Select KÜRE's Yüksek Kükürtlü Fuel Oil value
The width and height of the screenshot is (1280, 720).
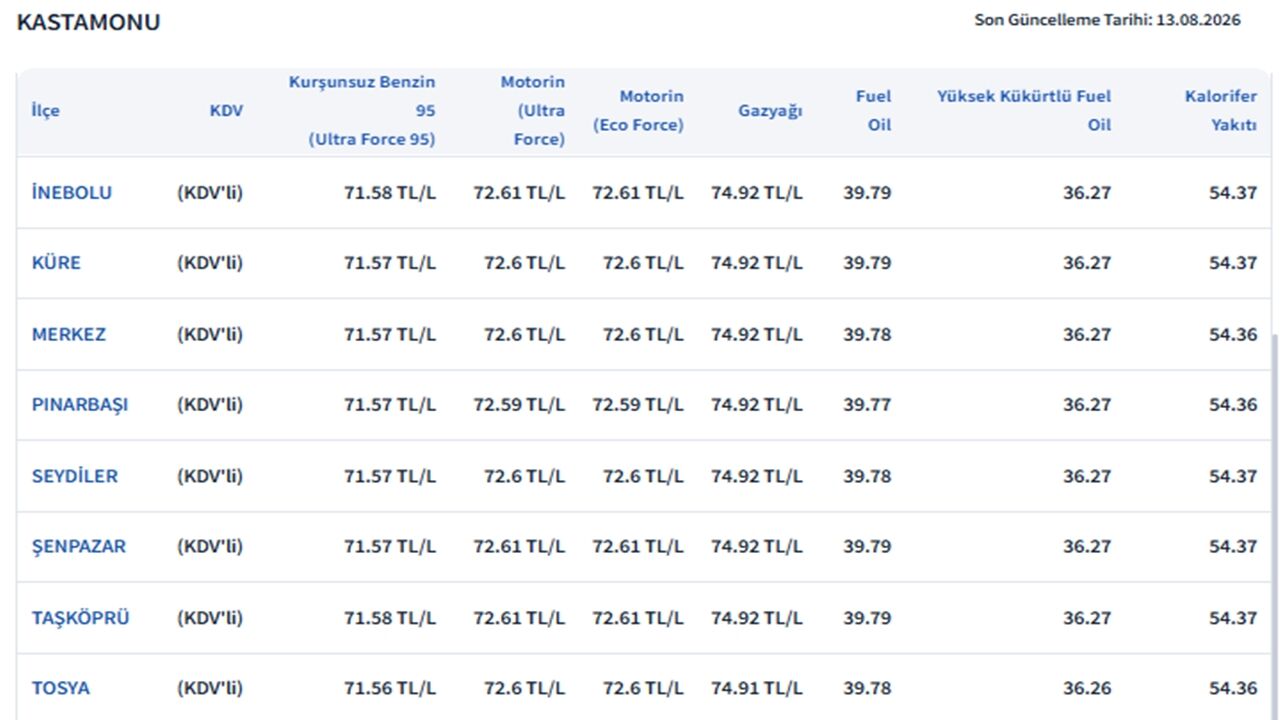pos(1087,263)
